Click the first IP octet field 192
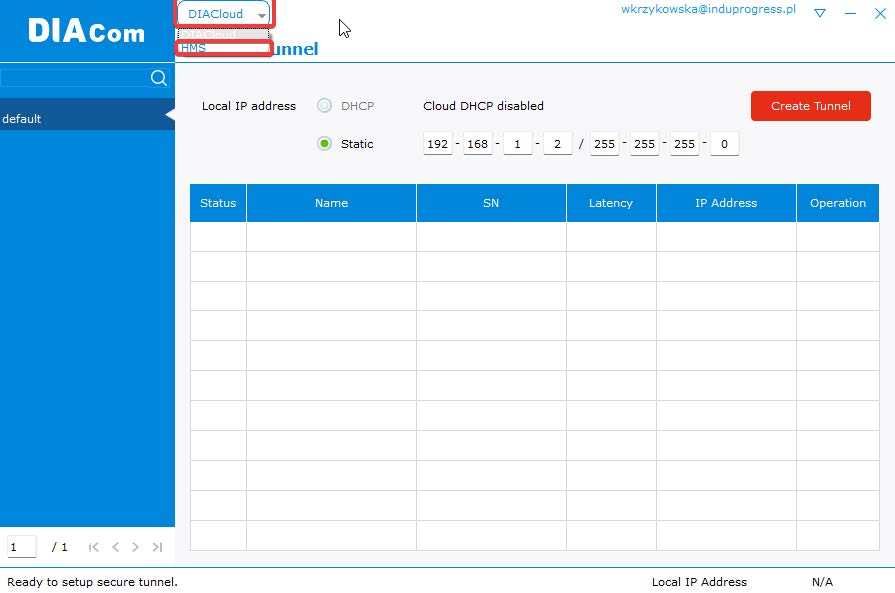The height and width of the screenshot is (593, 895). (437, 144)
